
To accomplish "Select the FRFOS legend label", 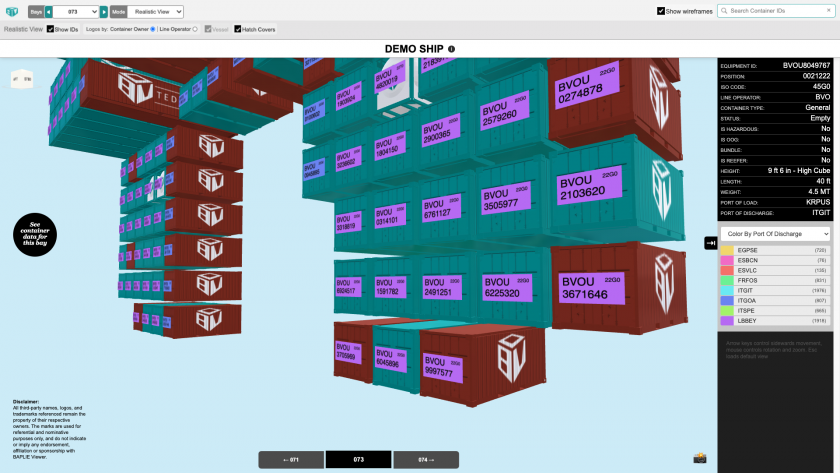I will click(747, 280).
